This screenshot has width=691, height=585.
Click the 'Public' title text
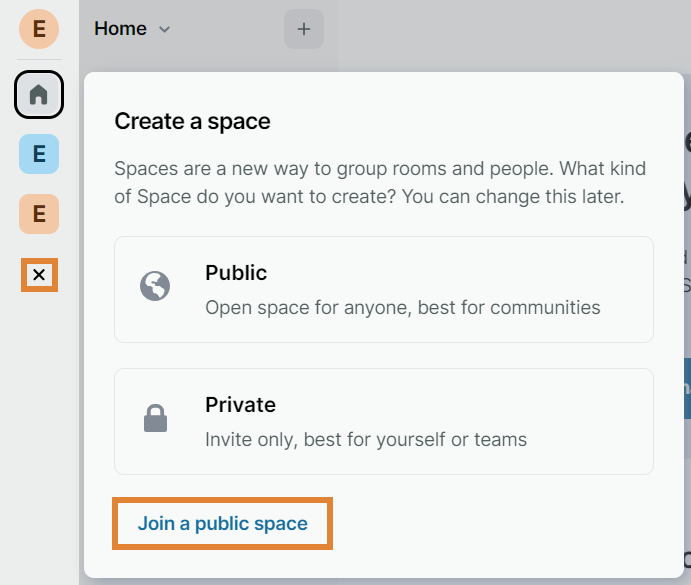pos(236,273)
